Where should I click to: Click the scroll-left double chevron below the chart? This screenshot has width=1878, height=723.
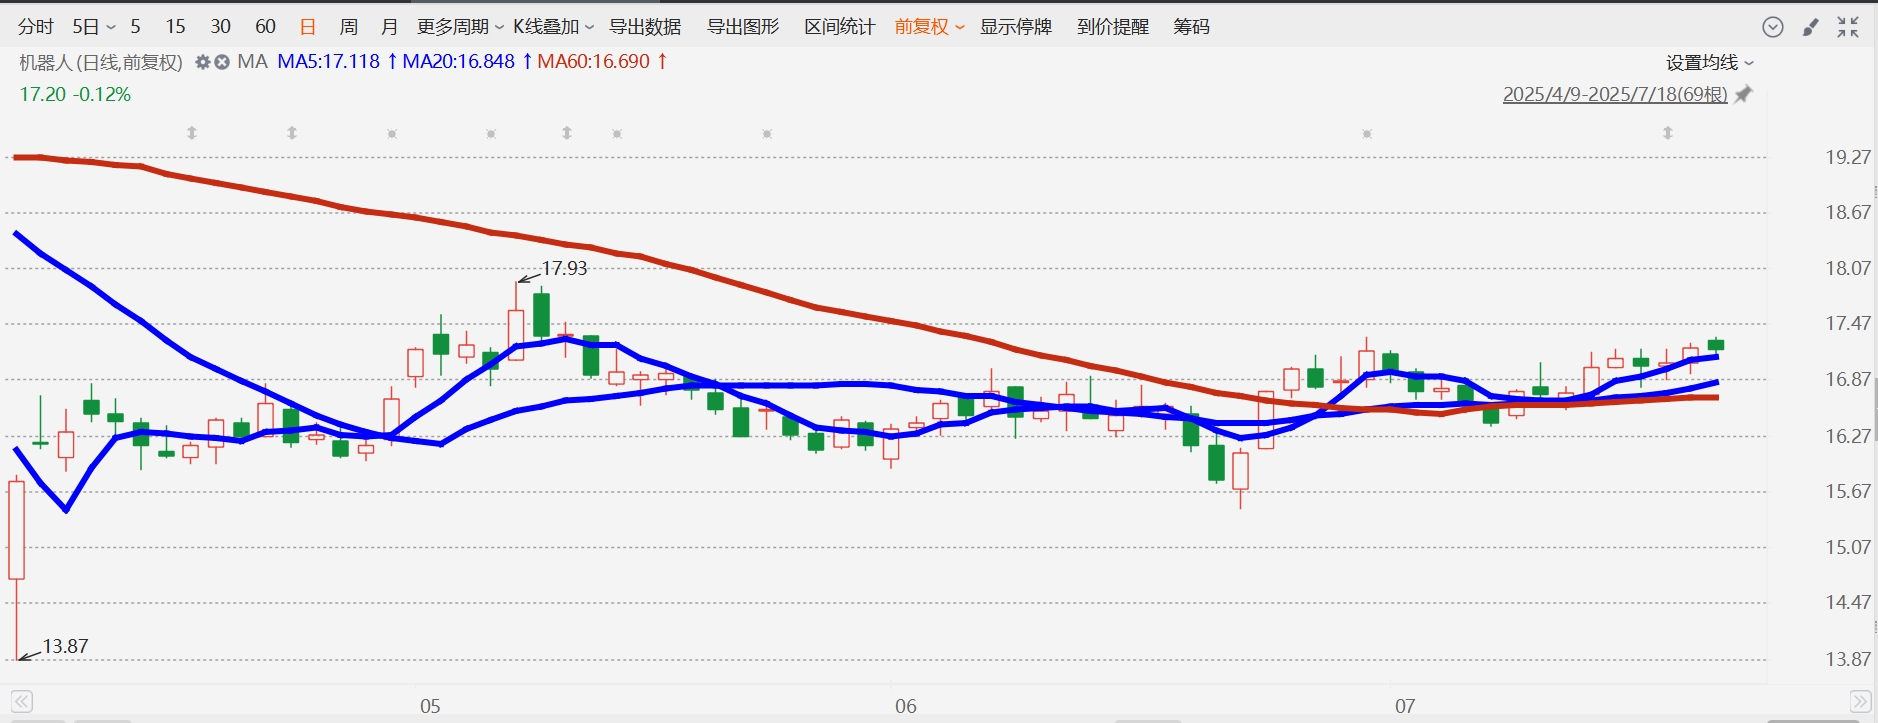(x=22, y=701)
